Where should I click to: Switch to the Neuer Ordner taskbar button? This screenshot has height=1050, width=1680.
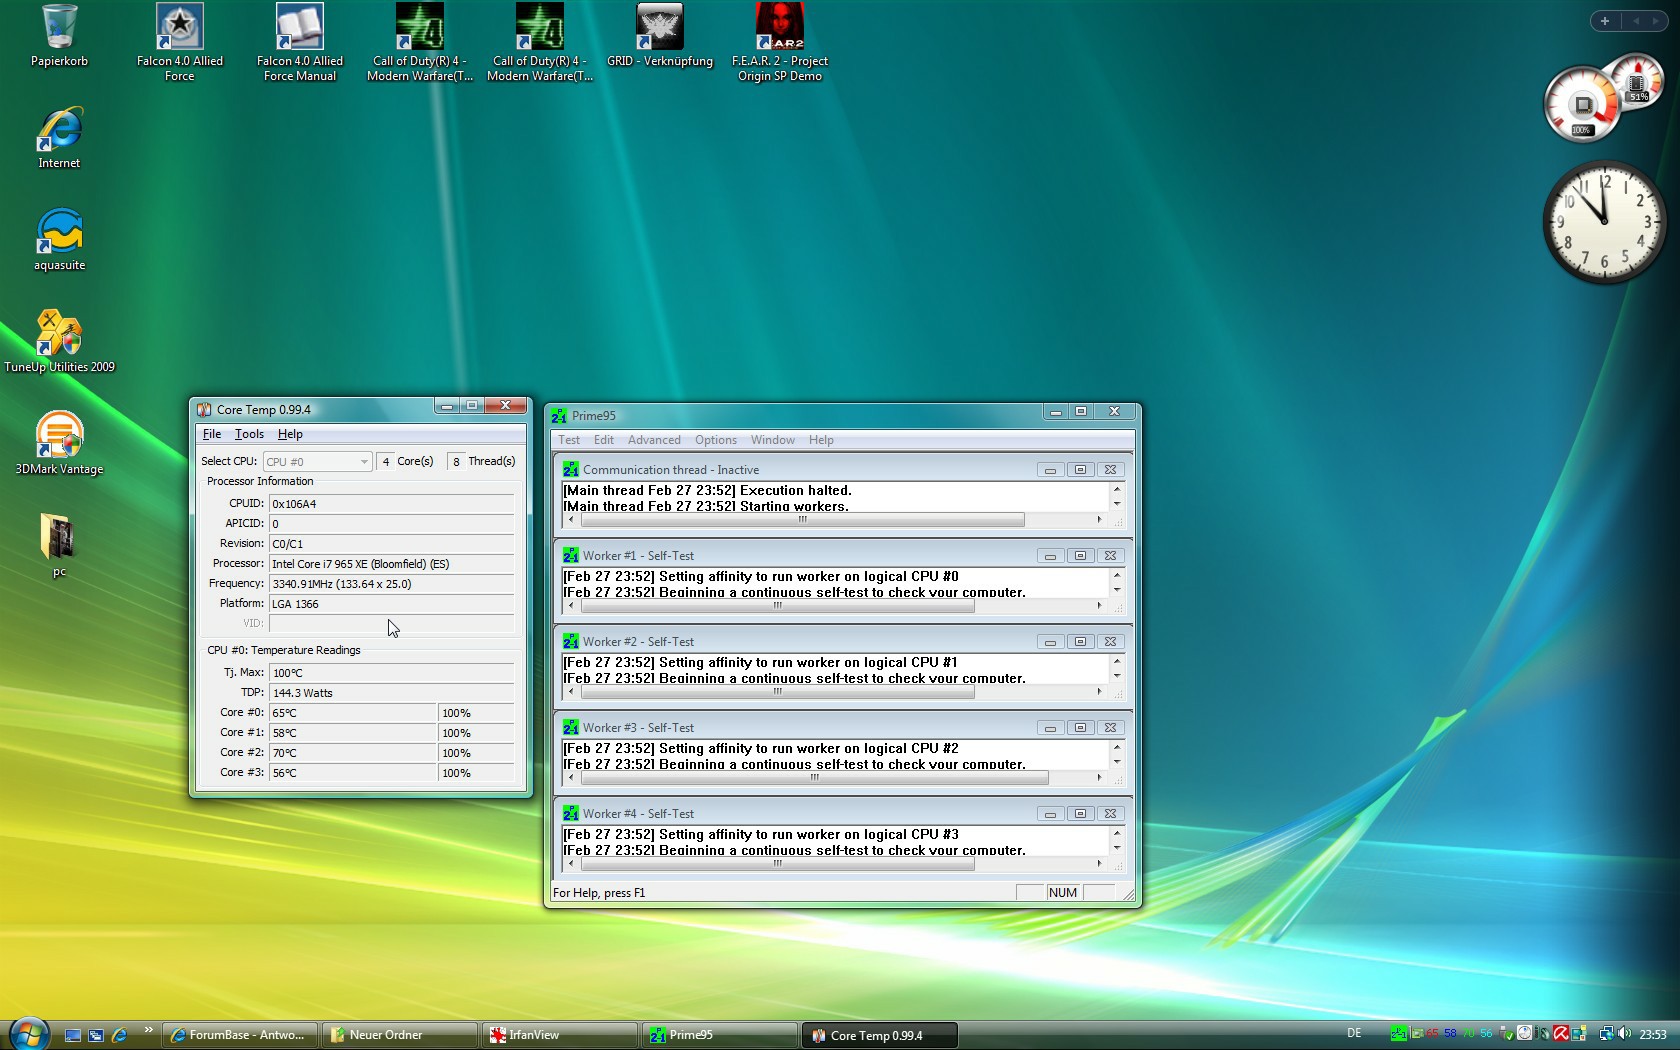[400, 1035]
